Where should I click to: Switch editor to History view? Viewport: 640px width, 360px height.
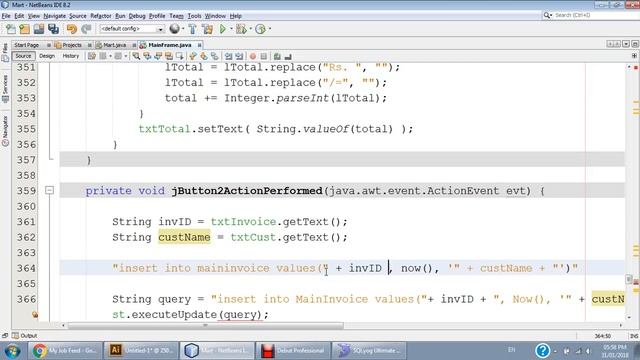(x=71, y=56)
